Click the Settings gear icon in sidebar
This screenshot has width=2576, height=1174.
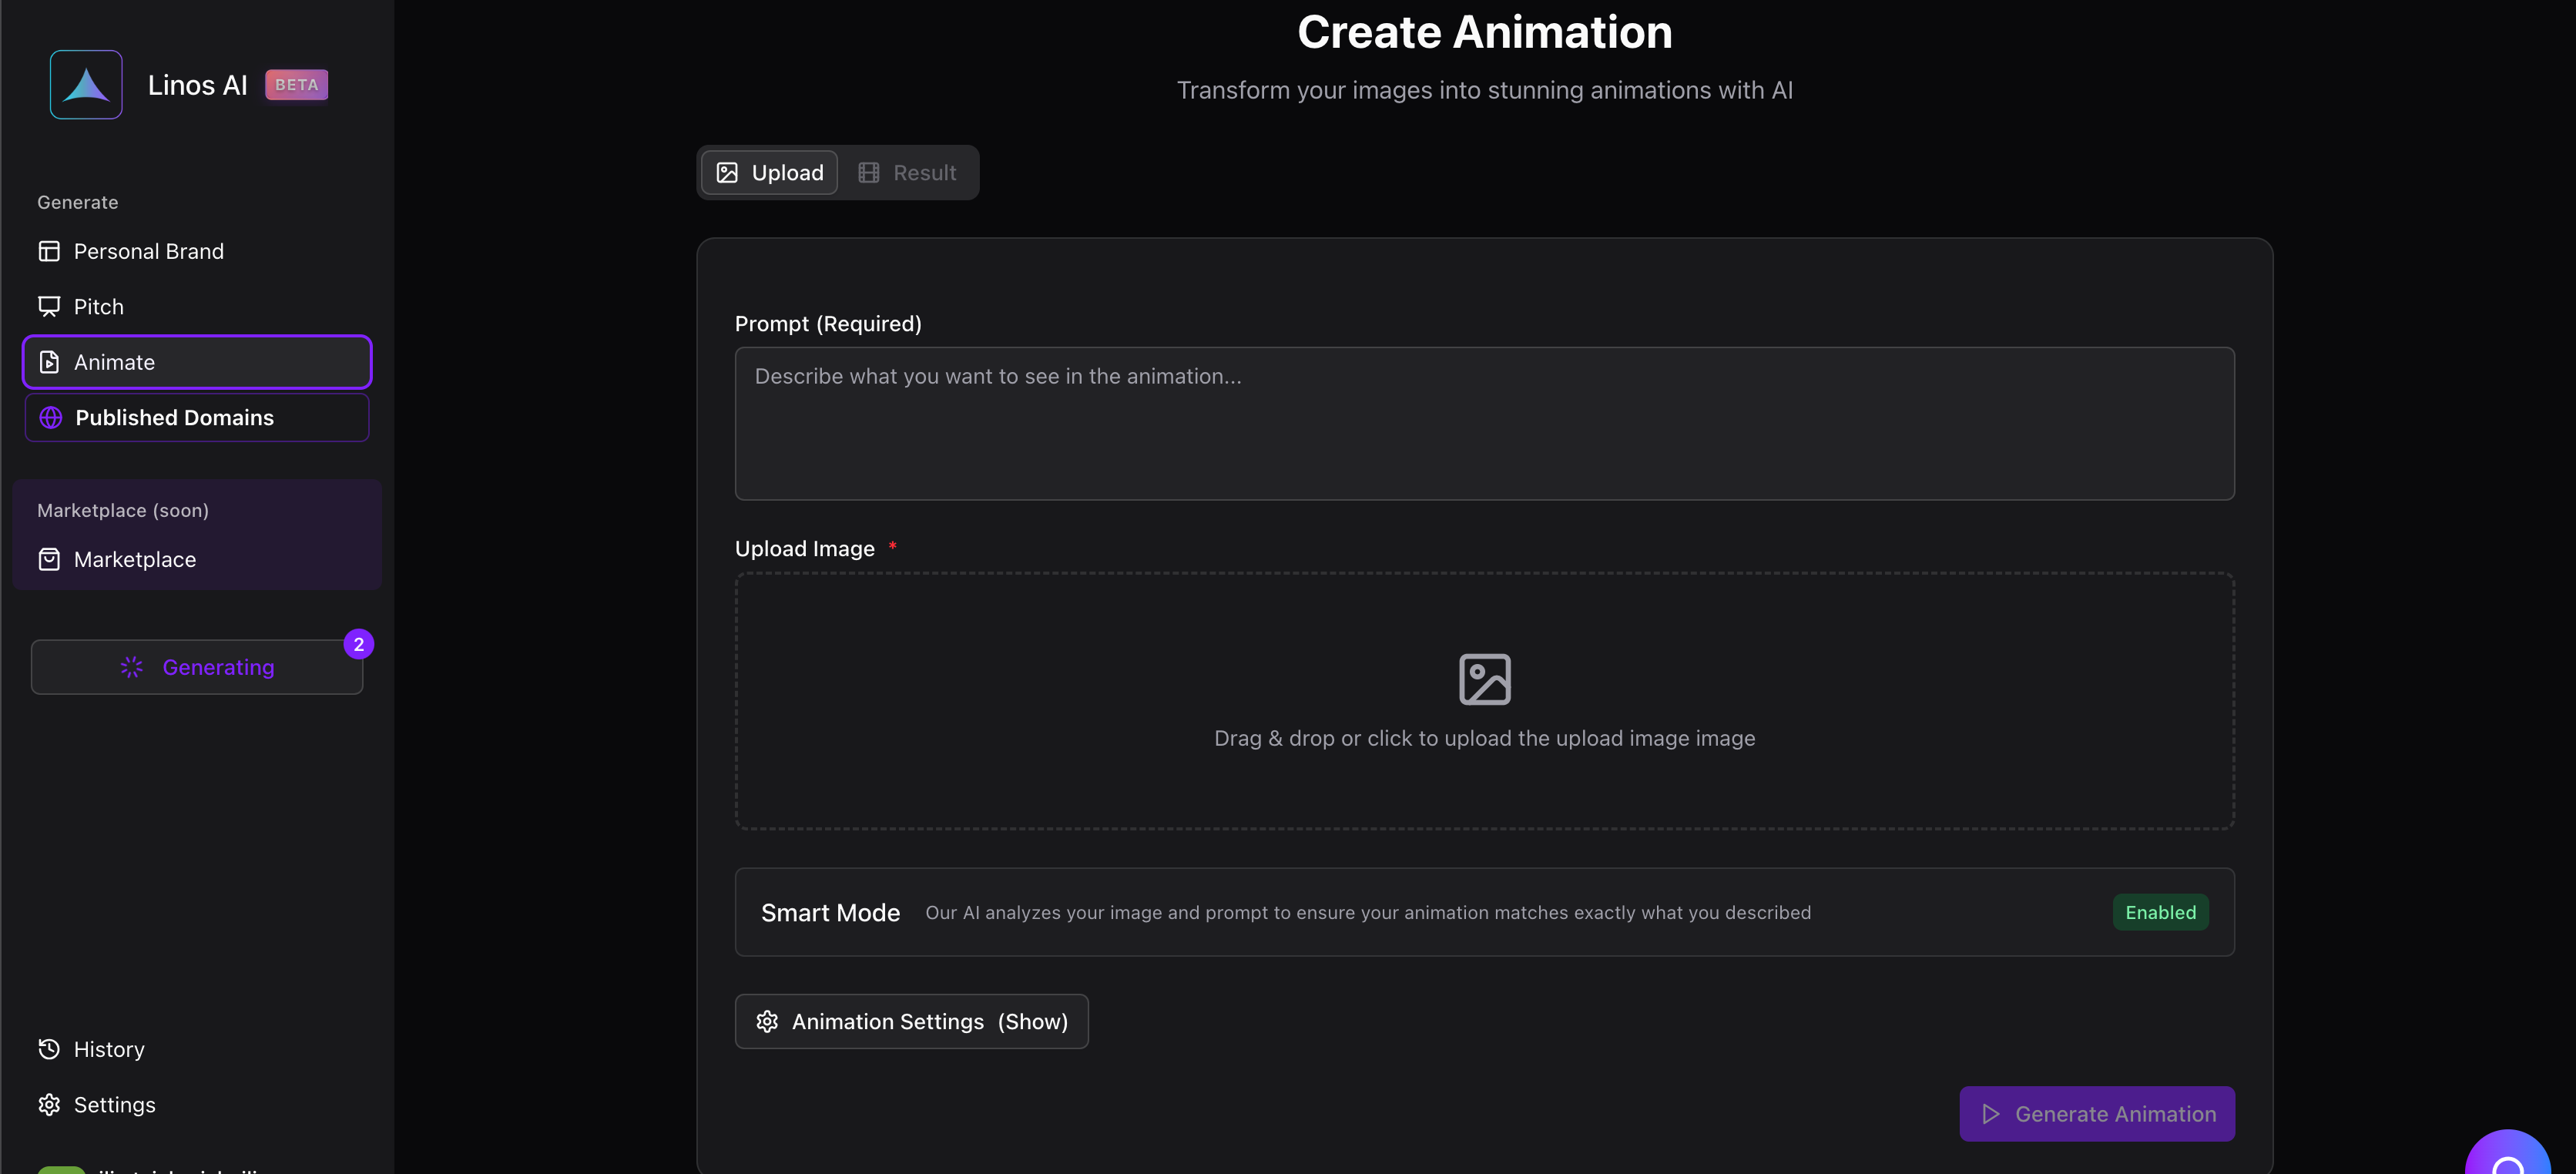click(x=49, y=1105)
